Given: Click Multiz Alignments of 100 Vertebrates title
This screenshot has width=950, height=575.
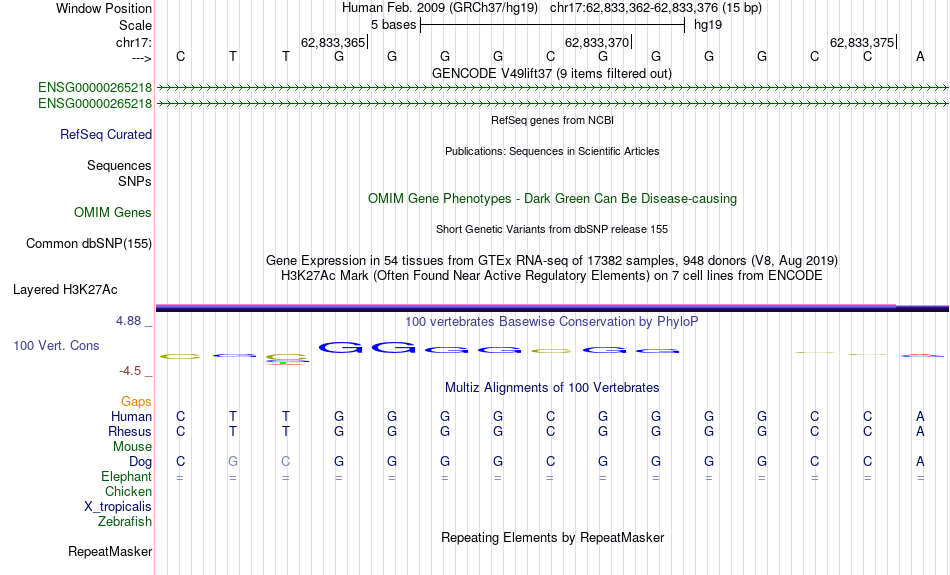Looking at the screenshot, I should [x=552, y=388].
